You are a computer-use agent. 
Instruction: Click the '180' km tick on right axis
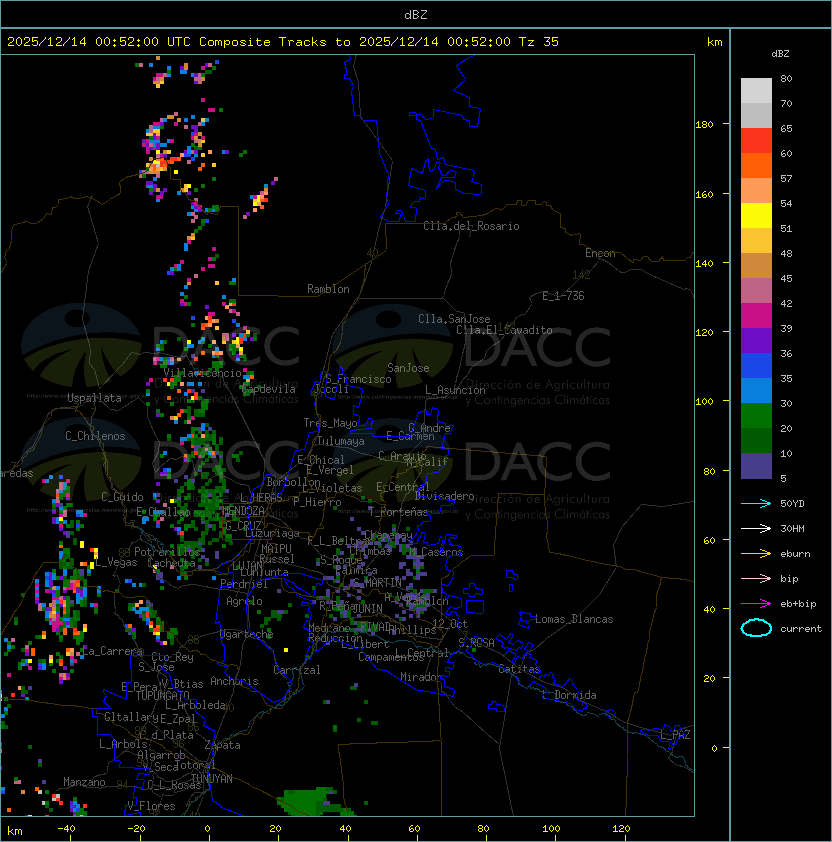[704, 125]
